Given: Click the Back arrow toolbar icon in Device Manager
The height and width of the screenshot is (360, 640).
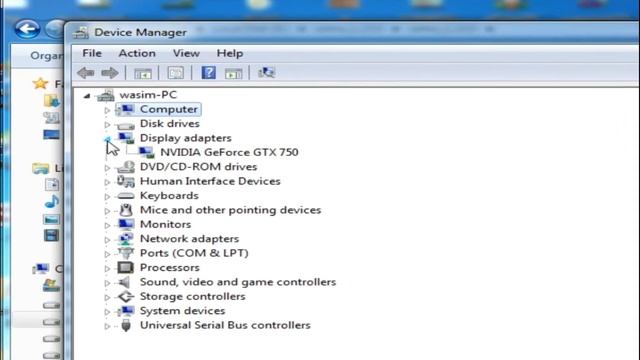Looking at the screenshot, I should coord(86,73).
